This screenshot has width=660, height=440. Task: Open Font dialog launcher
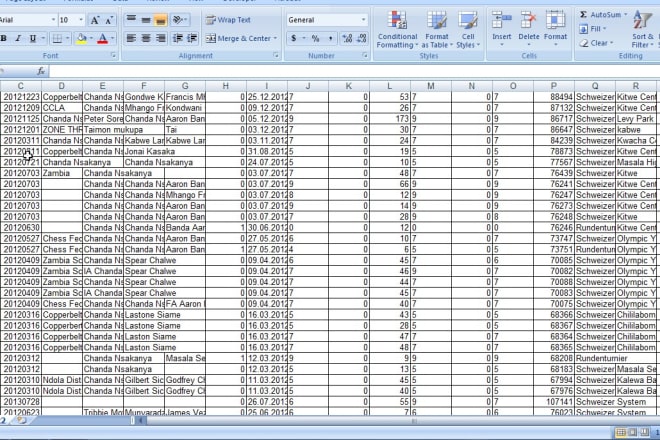pyautogui.click(x=113, y=55)
